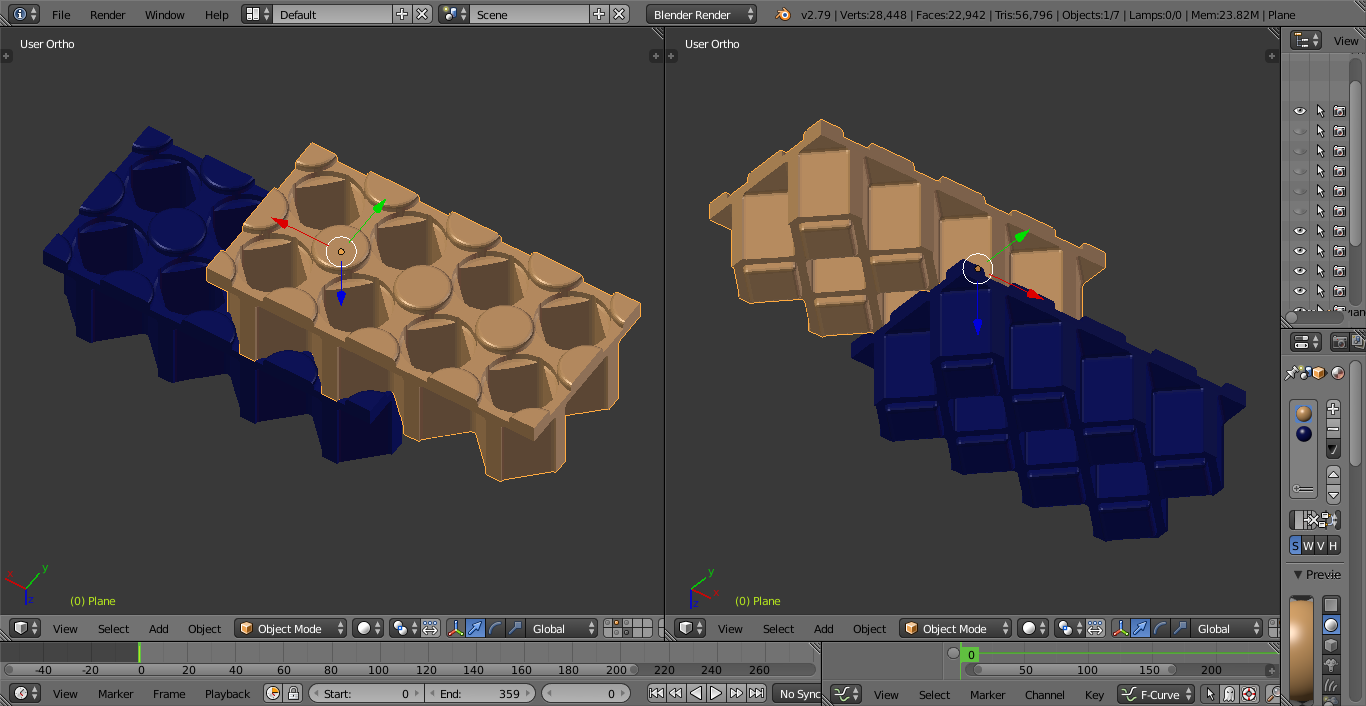Open the Window menu
The image size is (1366, 706).
coord(165,15)
